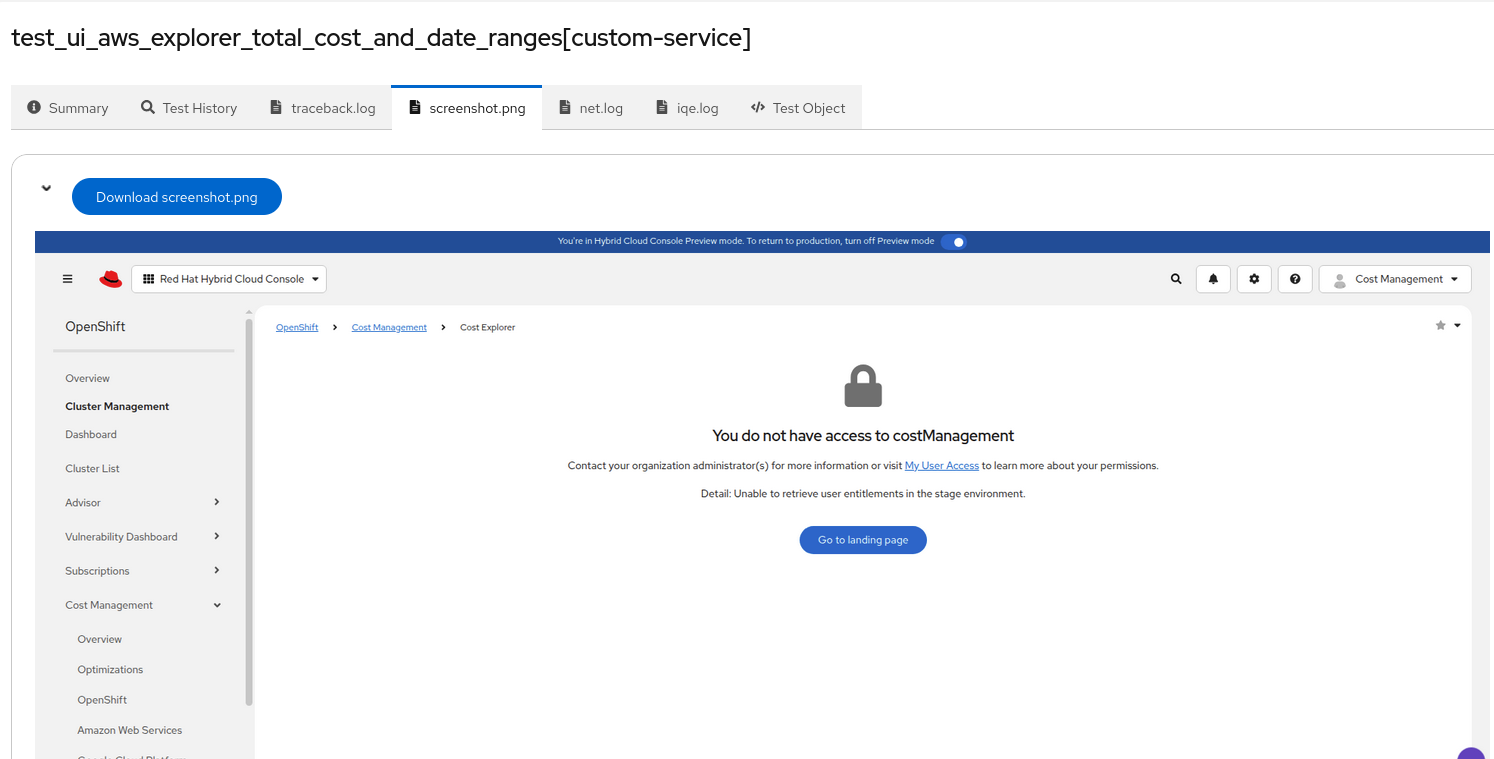Open the help question mark icon

(x=1295, y=279)
